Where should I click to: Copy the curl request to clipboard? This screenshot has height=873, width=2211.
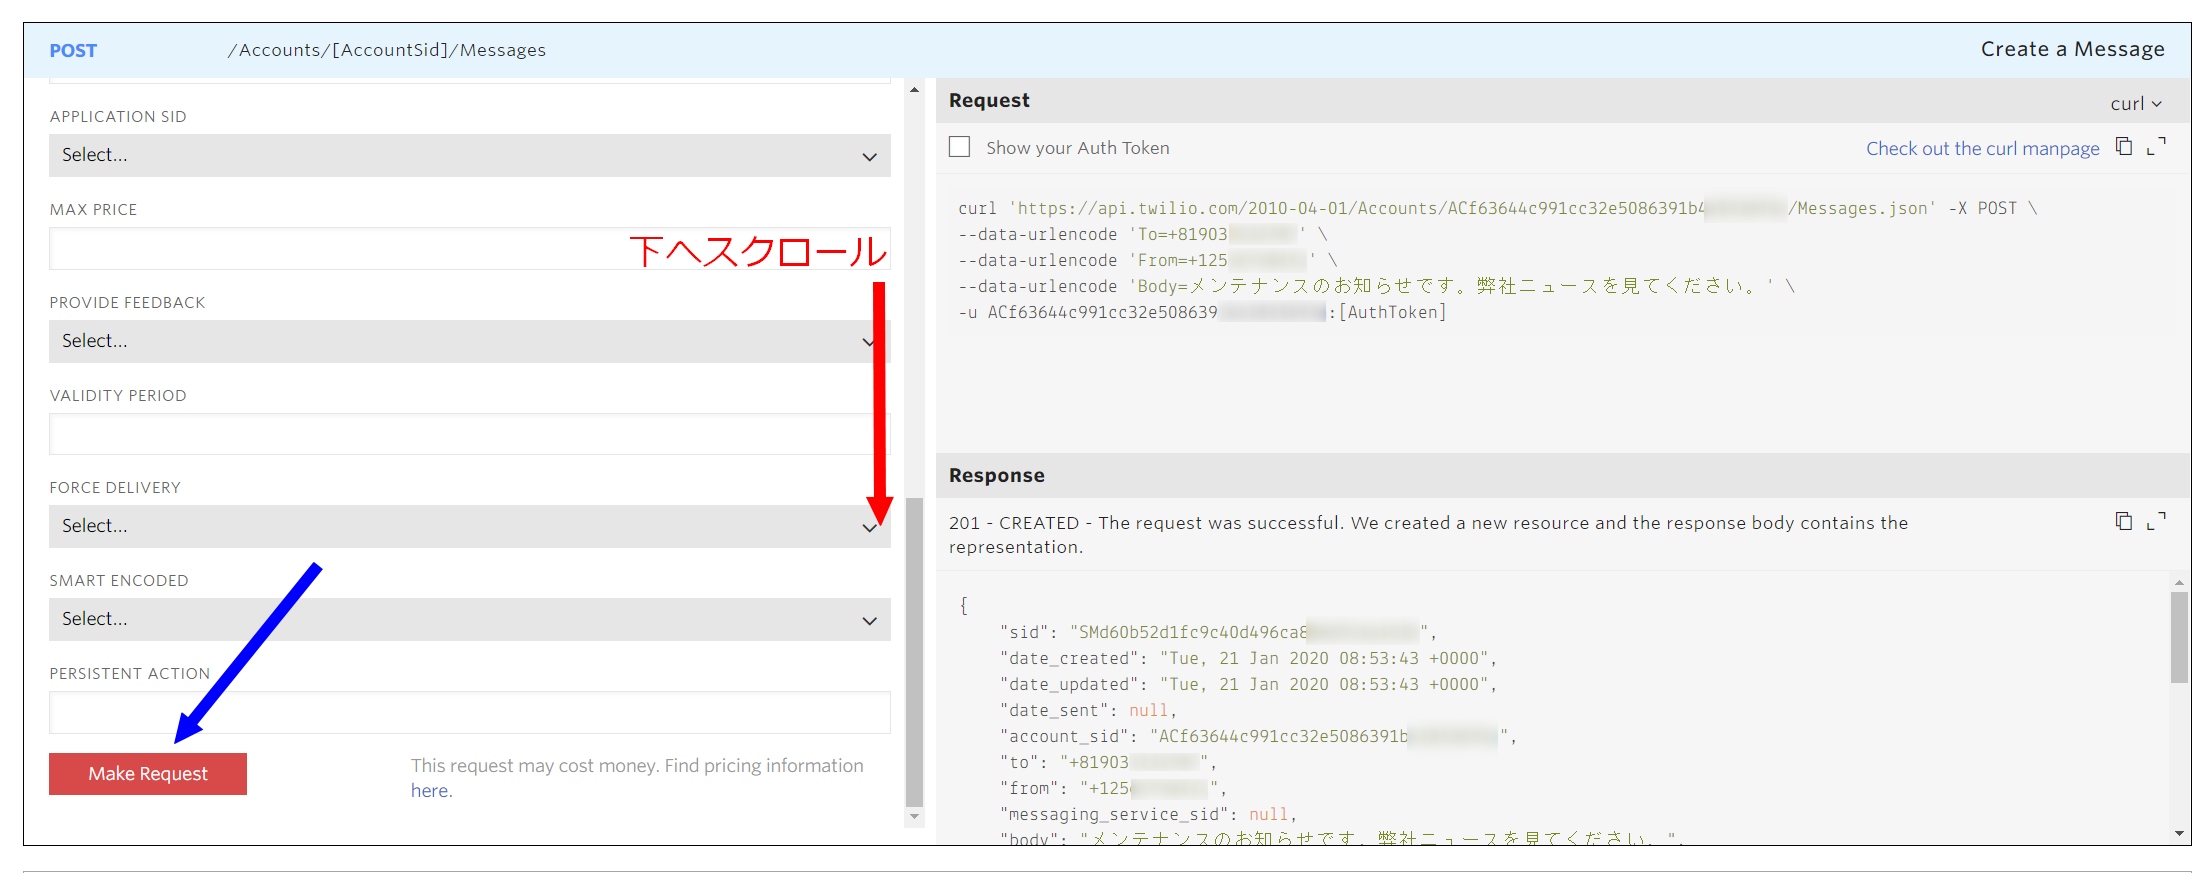click(x=2124, y=147)
